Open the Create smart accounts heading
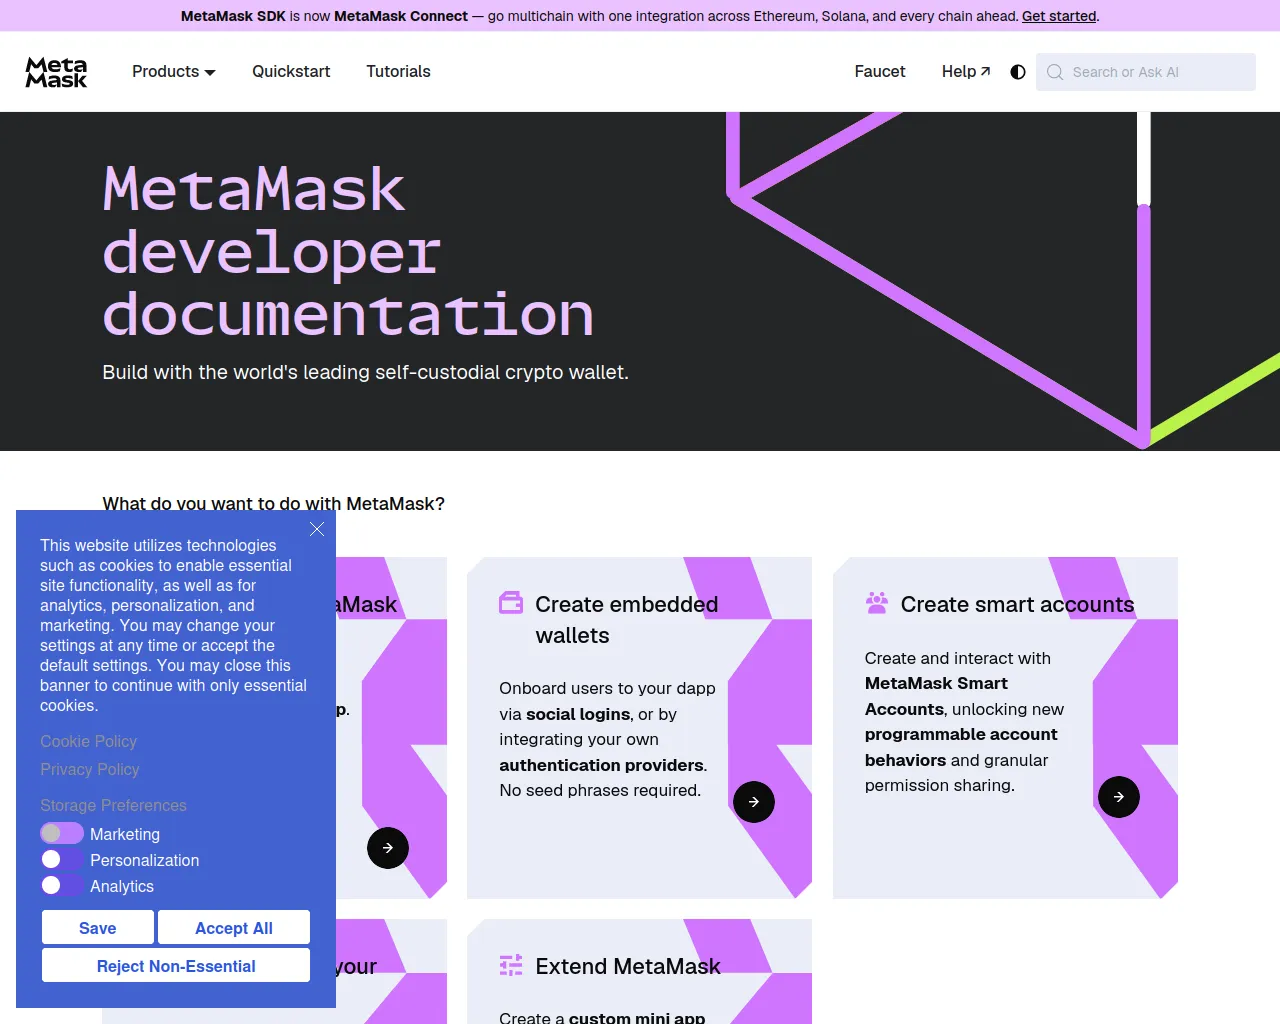Viewport: 1280px width, 1024px height. coord(1018,604)
